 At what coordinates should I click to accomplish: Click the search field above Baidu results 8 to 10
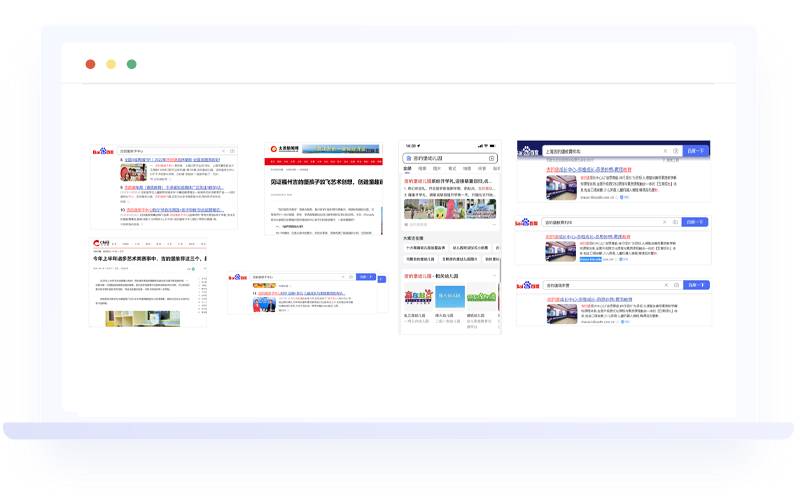[x=177, y=151]
